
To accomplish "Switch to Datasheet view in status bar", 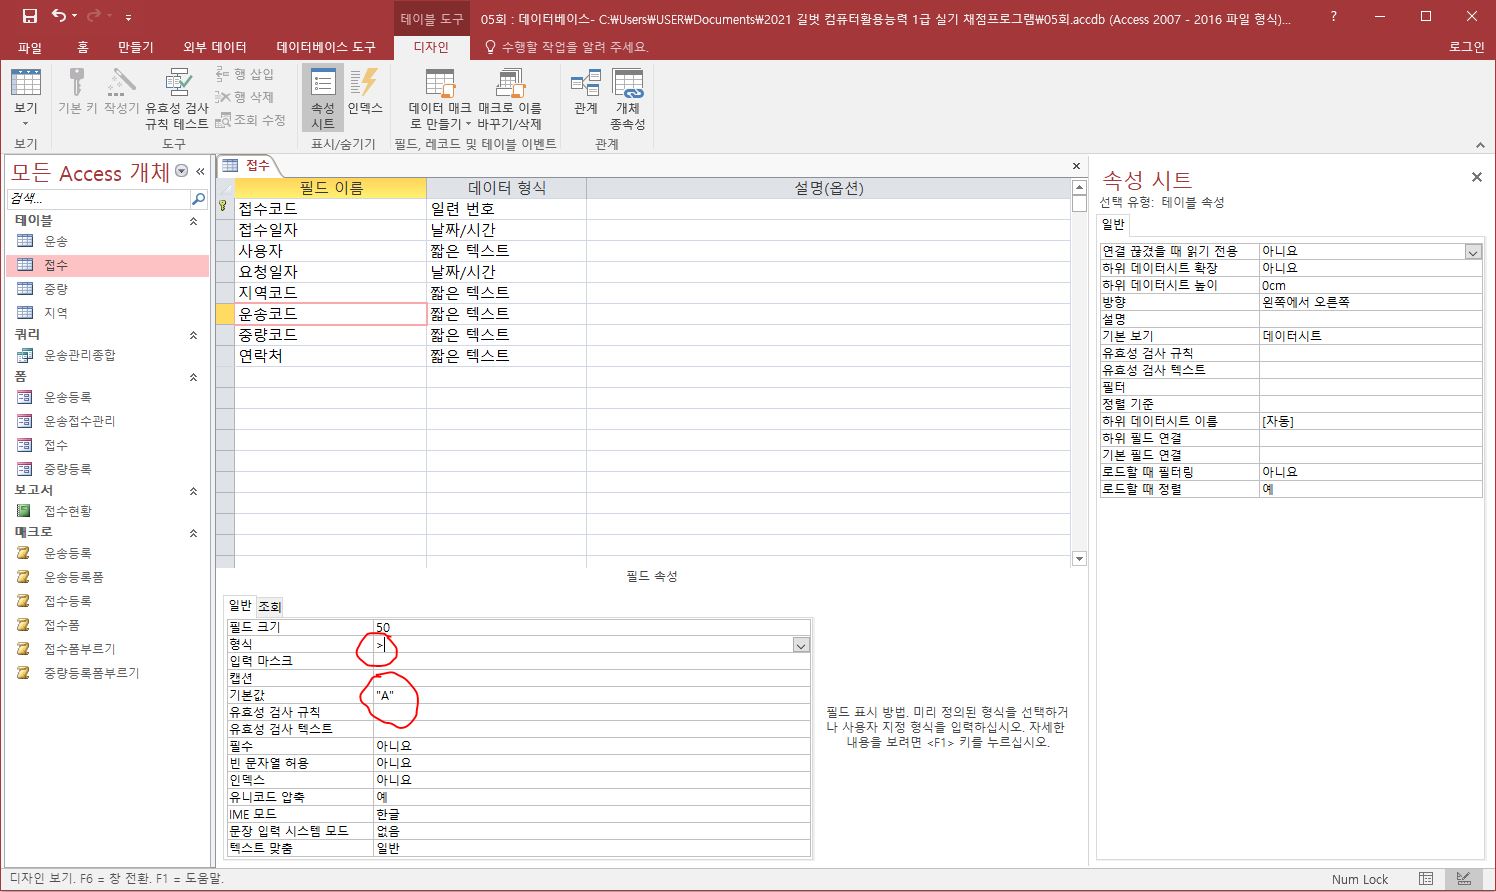I will 1426,879.
